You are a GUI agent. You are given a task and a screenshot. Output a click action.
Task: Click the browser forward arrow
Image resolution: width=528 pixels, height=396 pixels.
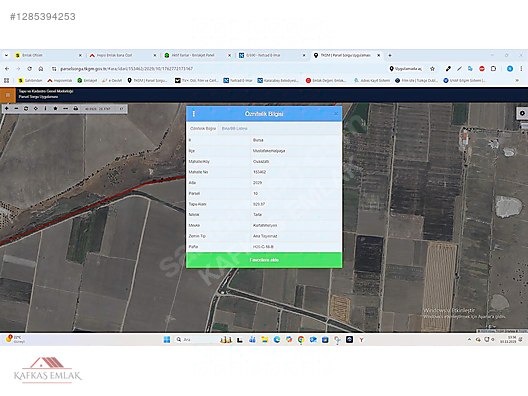point(18,69)
